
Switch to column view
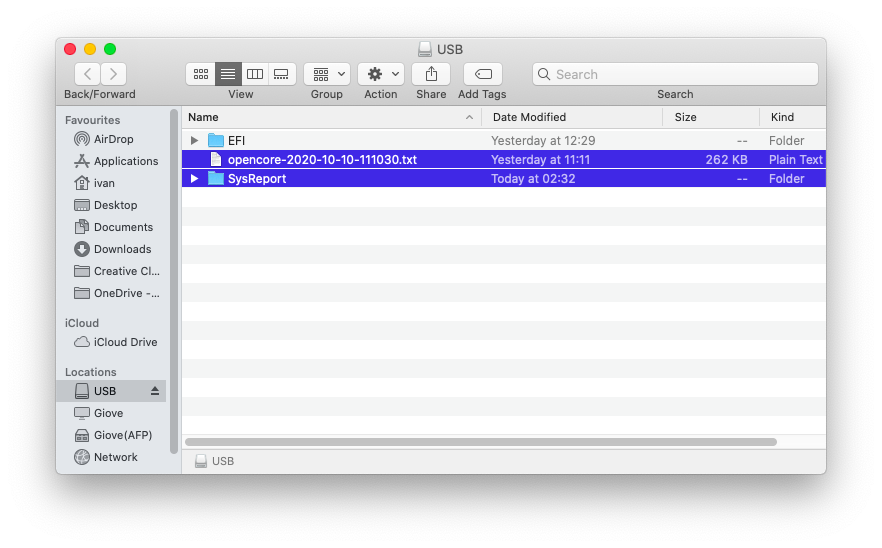coord(255,74)
